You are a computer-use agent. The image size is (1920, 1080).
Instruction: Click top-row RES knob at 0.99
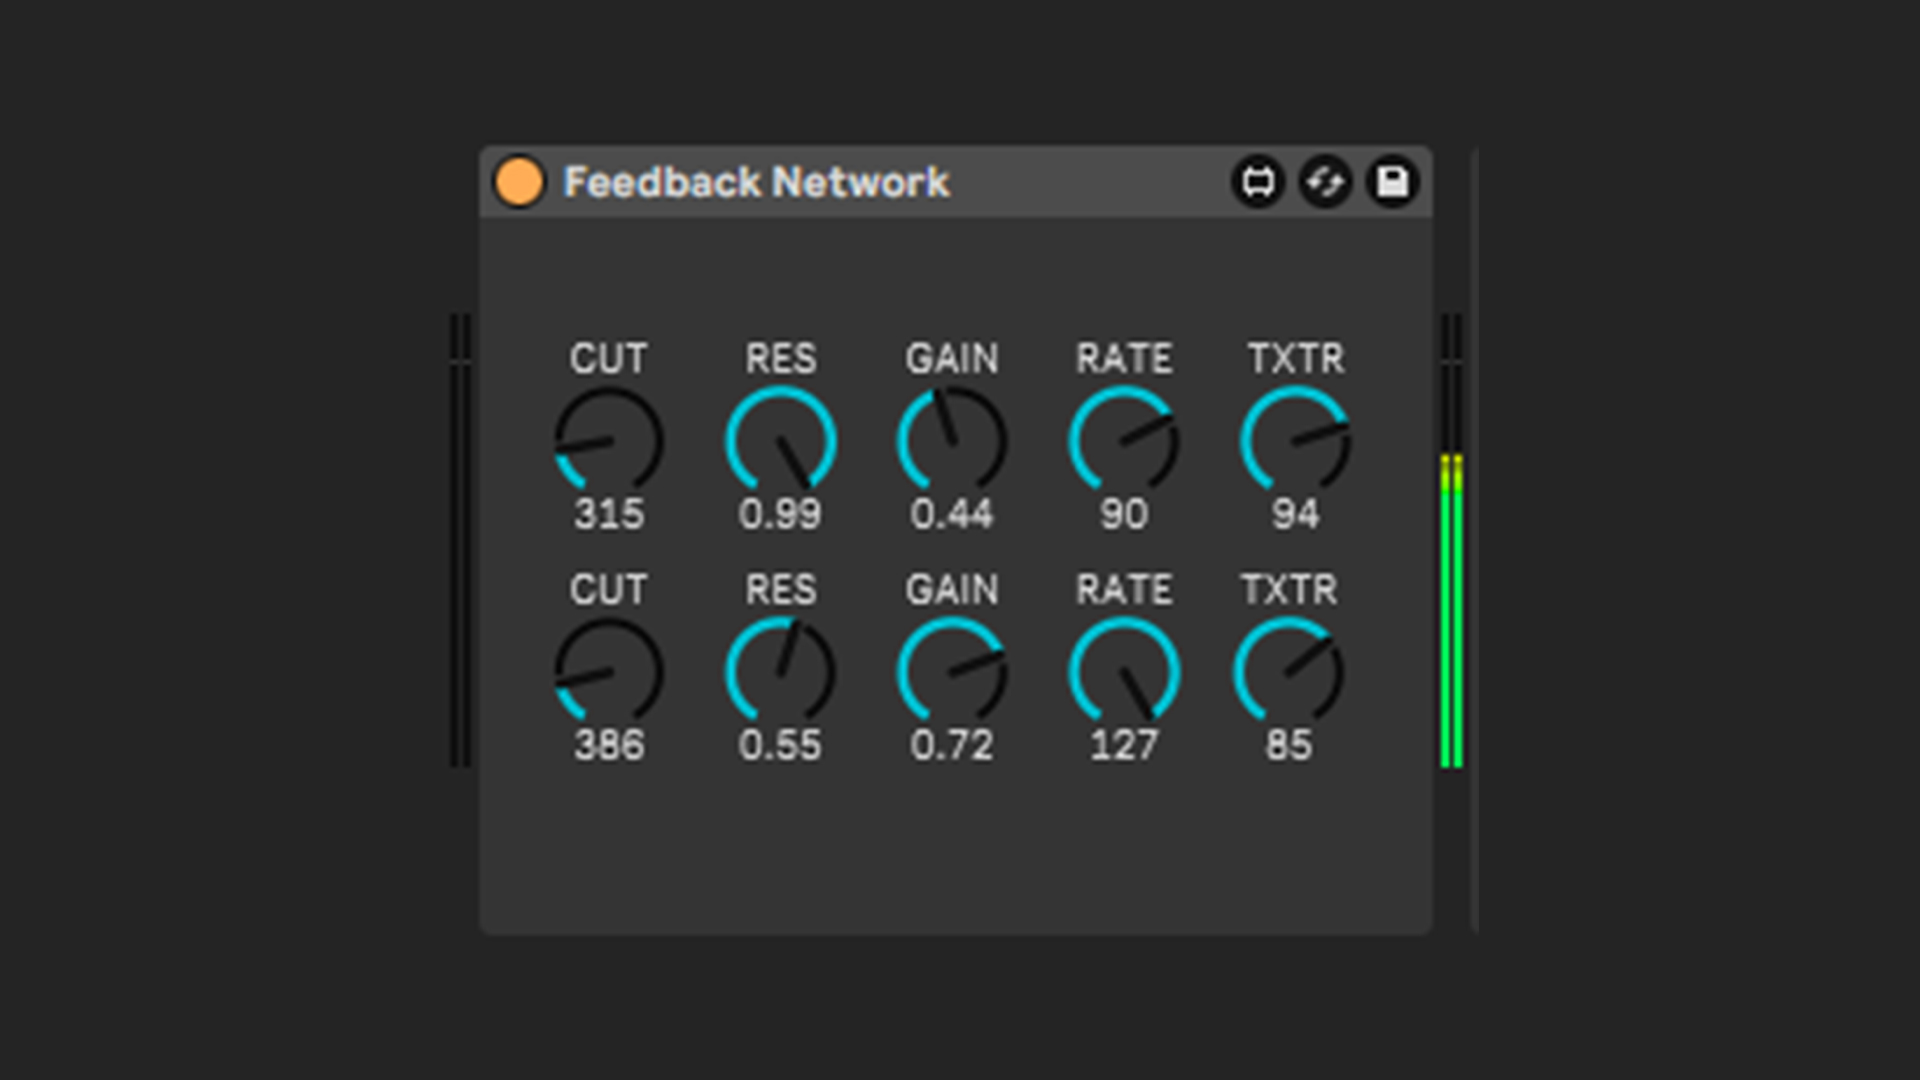781,441
